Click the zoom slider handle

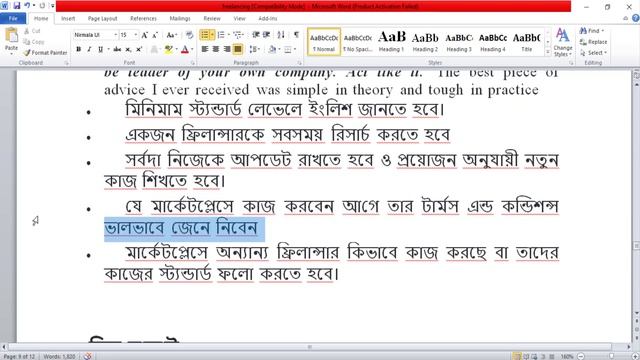tap(611, 356)
